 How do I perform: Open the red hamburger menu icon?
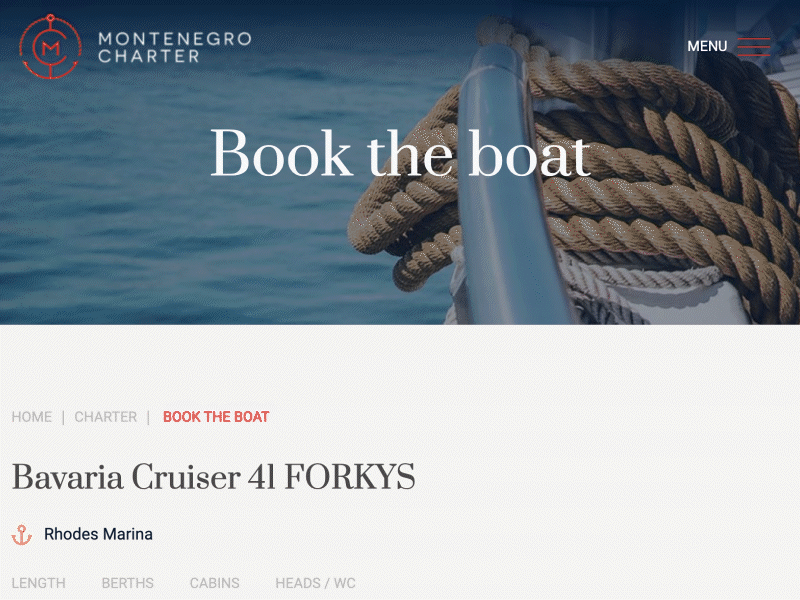(x=754, y=46)
